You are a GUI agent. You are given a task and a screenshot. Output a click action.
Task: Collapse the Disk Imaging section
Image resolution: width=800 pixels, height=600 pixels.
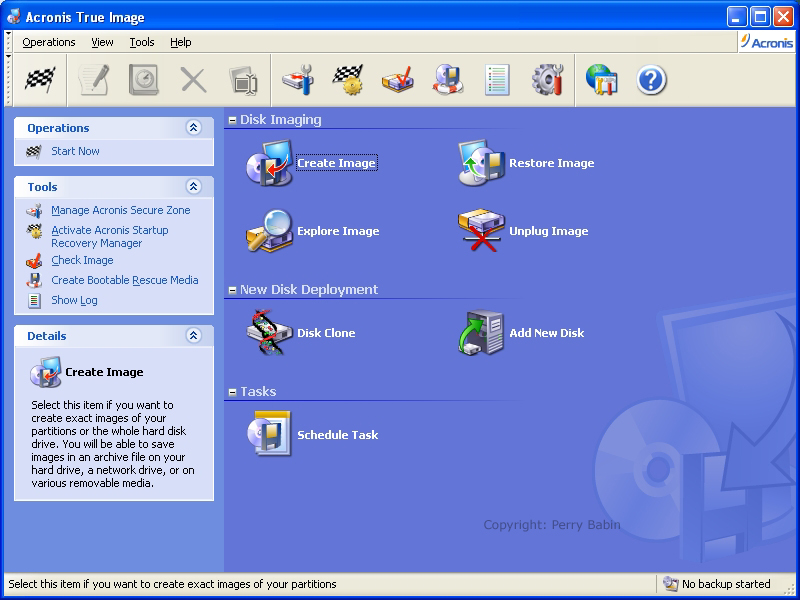[232, 120]
